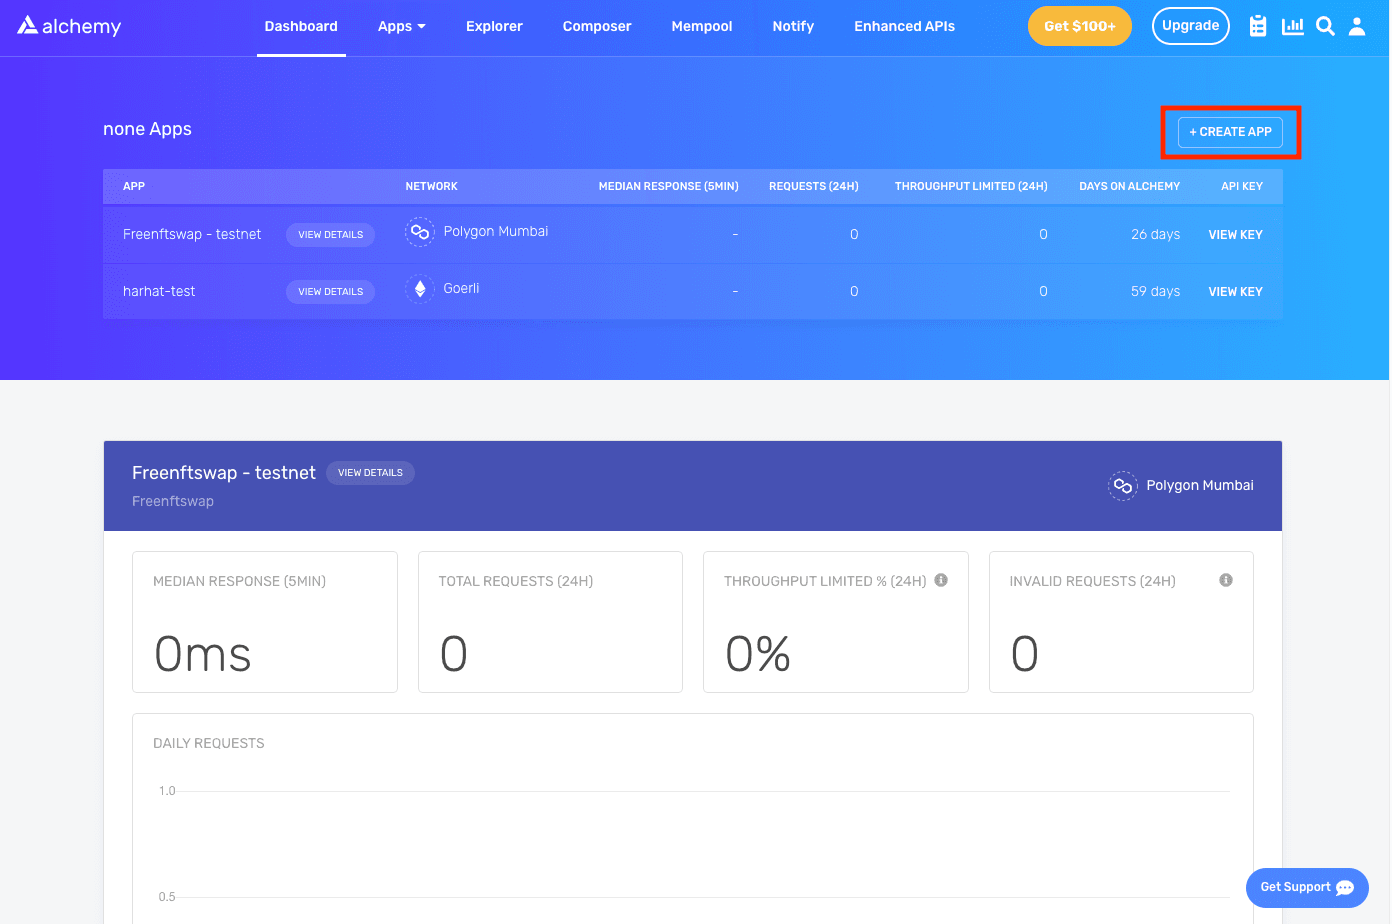Click the NETWORK column header

coord(431,186)
